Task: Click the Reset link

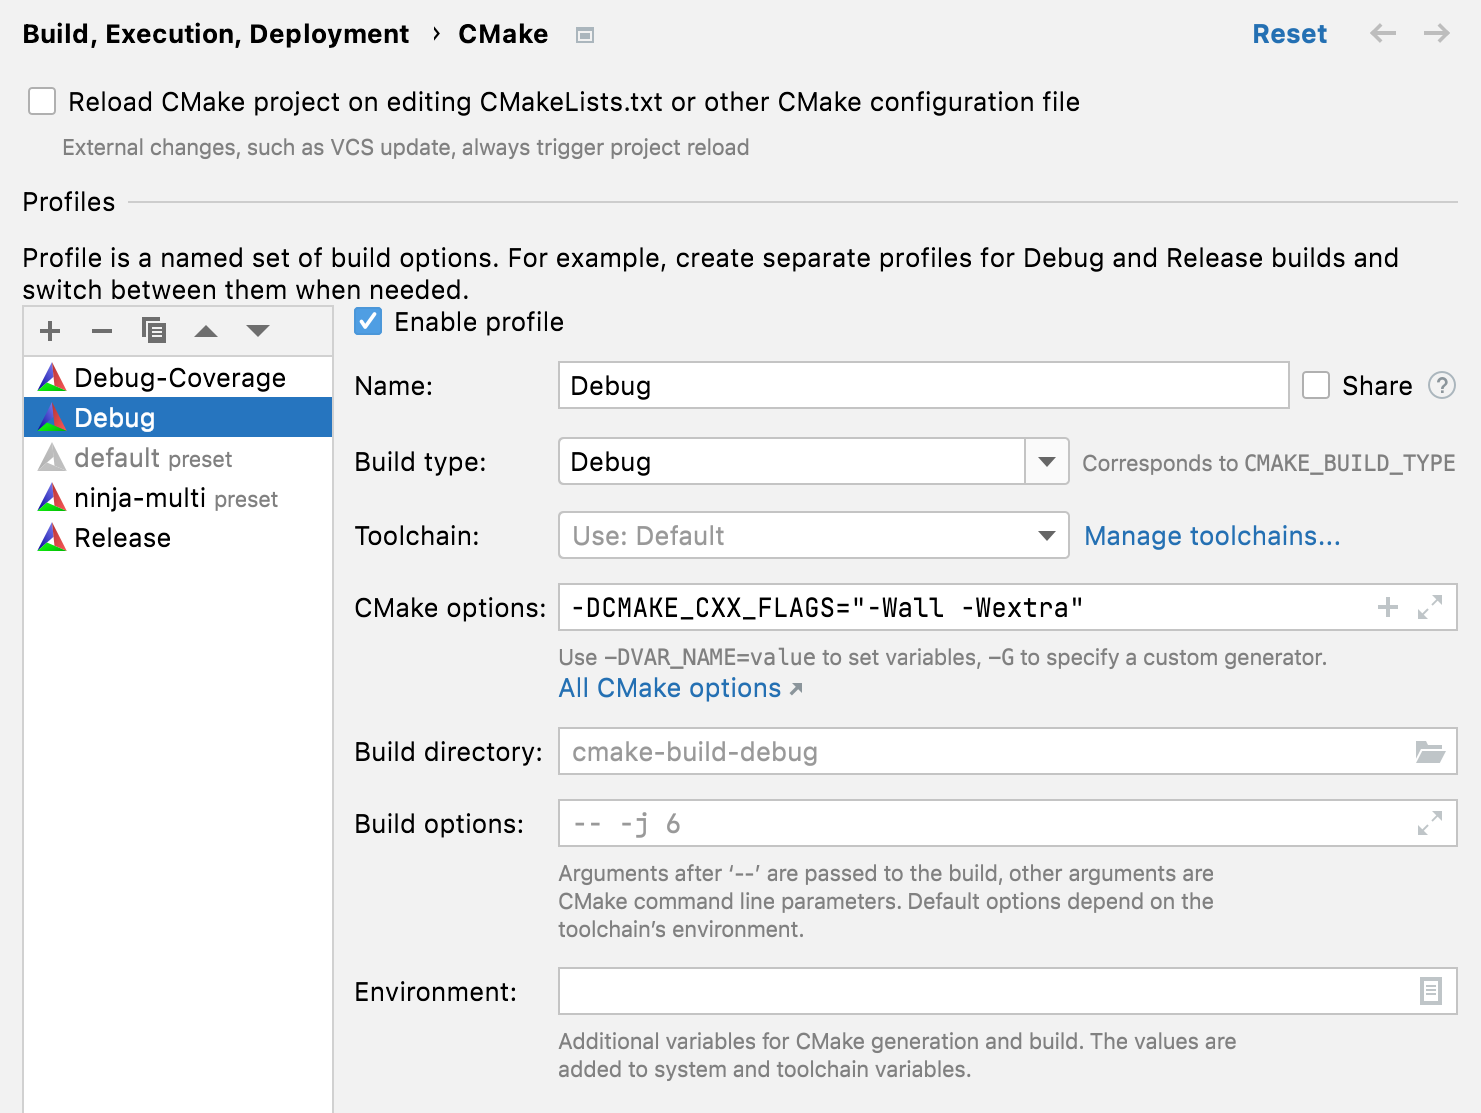Action: pos(1289,34)
